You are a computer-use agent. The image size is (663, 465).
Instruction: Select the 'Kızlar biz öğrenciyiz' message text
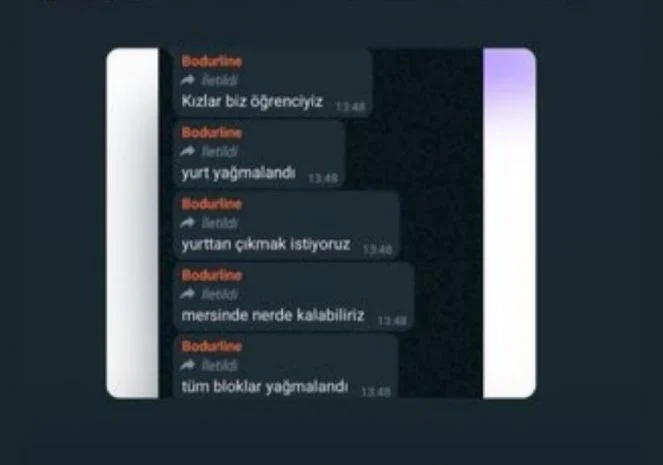[252, 101]
